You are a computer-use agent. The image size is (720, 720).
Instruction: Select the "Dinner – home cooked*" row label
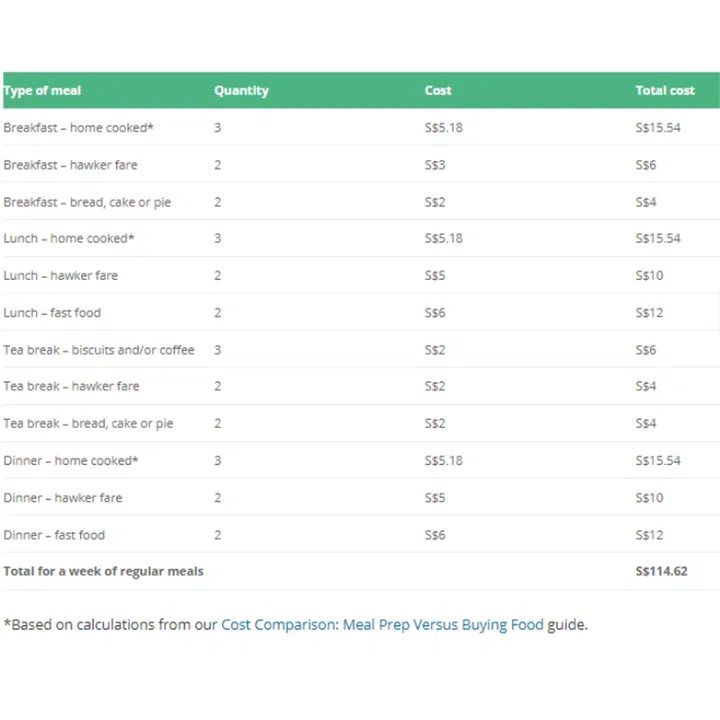(x=71, y=461)
